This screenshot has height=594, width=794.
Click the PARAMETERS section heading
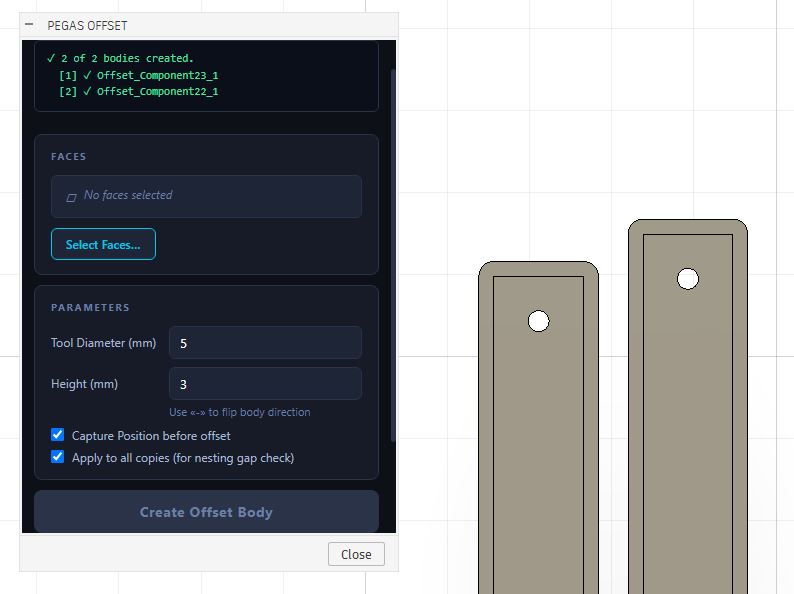pyautogui.click(x=90, y=307)
